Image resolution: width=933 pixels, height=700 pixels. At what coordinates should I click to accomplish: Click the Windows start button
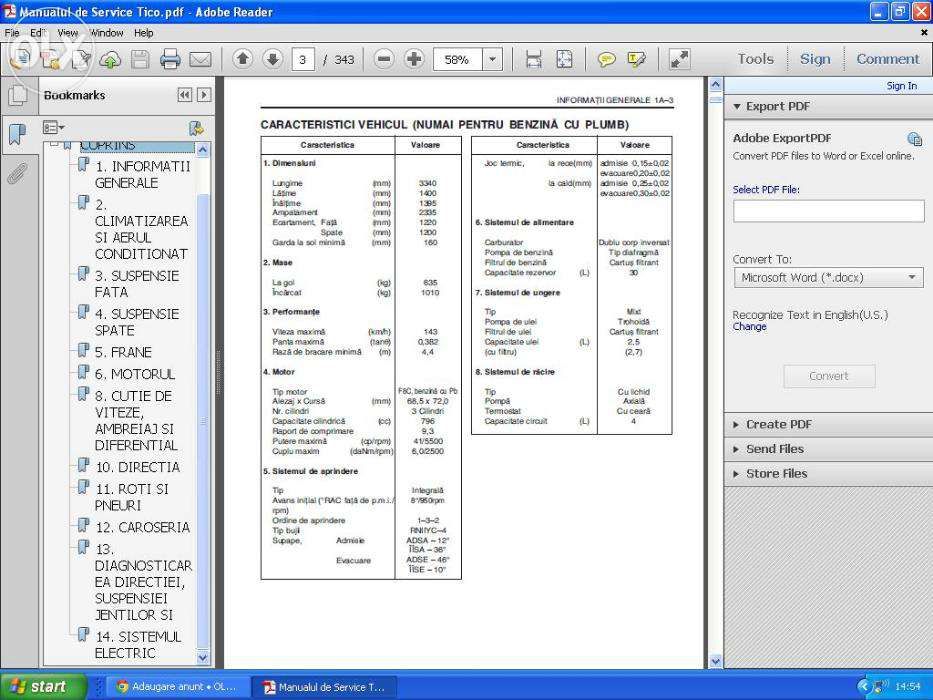[x=43, y=686]
